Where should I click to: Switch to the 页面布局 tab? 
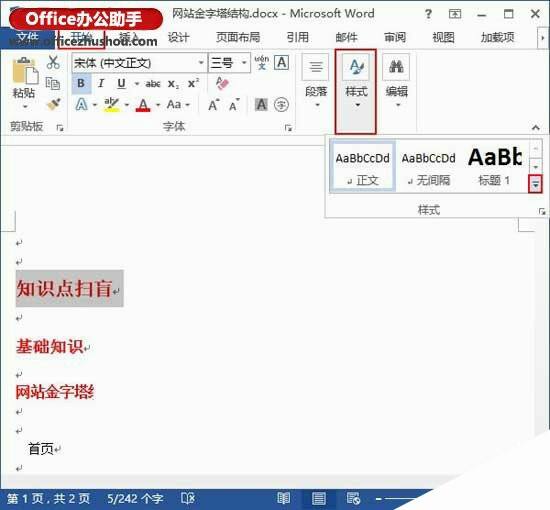point(238,37)
